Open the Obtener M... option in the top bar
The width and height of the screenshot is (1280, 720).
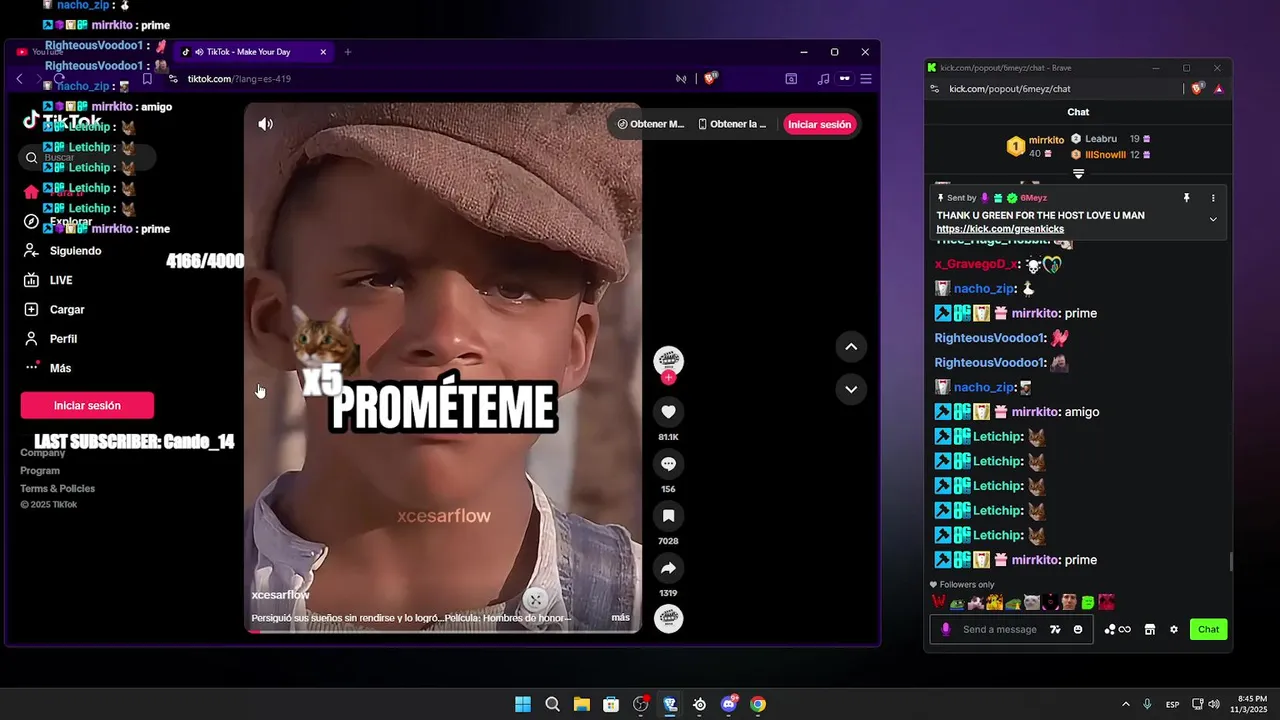click(x=651, y=124)
